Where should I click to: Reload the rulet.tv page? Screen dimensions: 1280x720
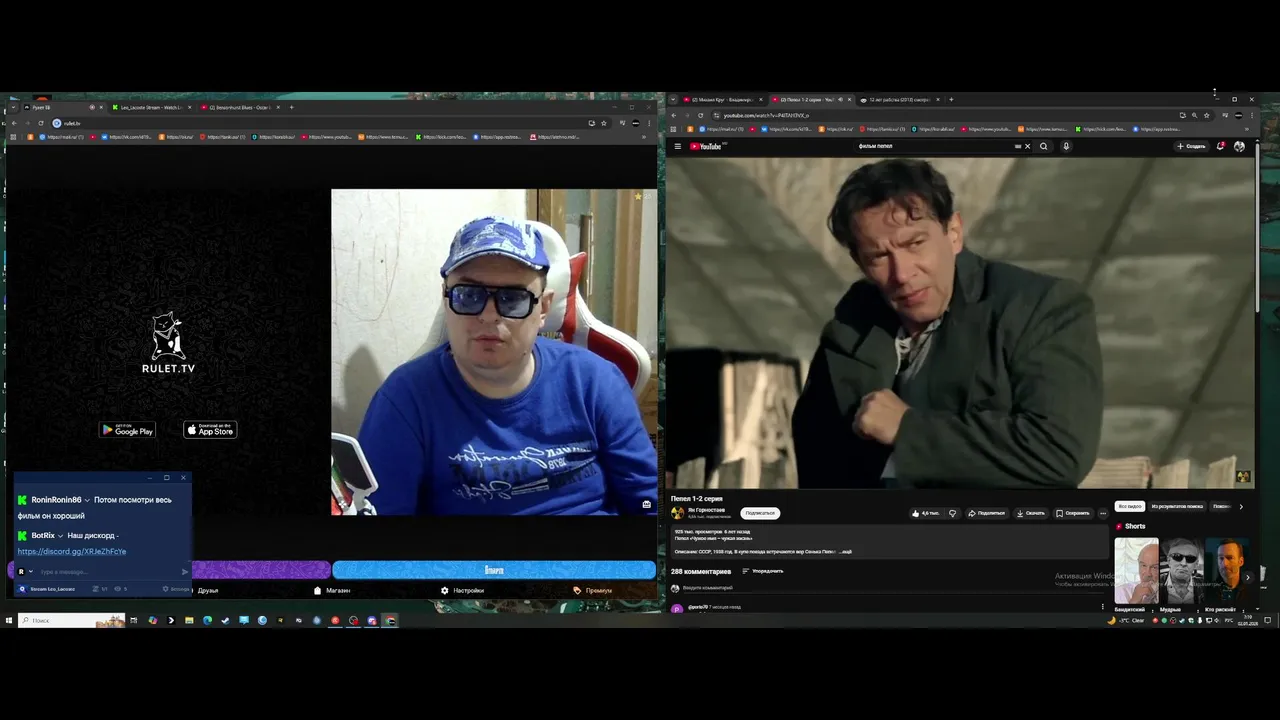(41, 123)
